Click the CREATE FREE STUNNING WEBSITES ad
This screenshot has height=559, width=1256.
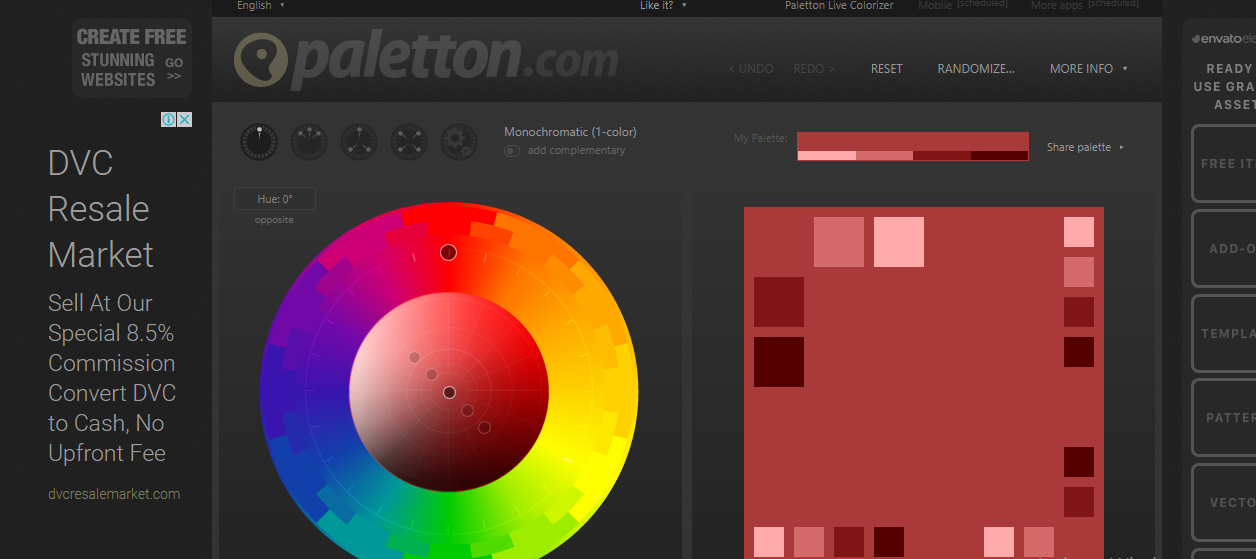[x=132, y=58]
